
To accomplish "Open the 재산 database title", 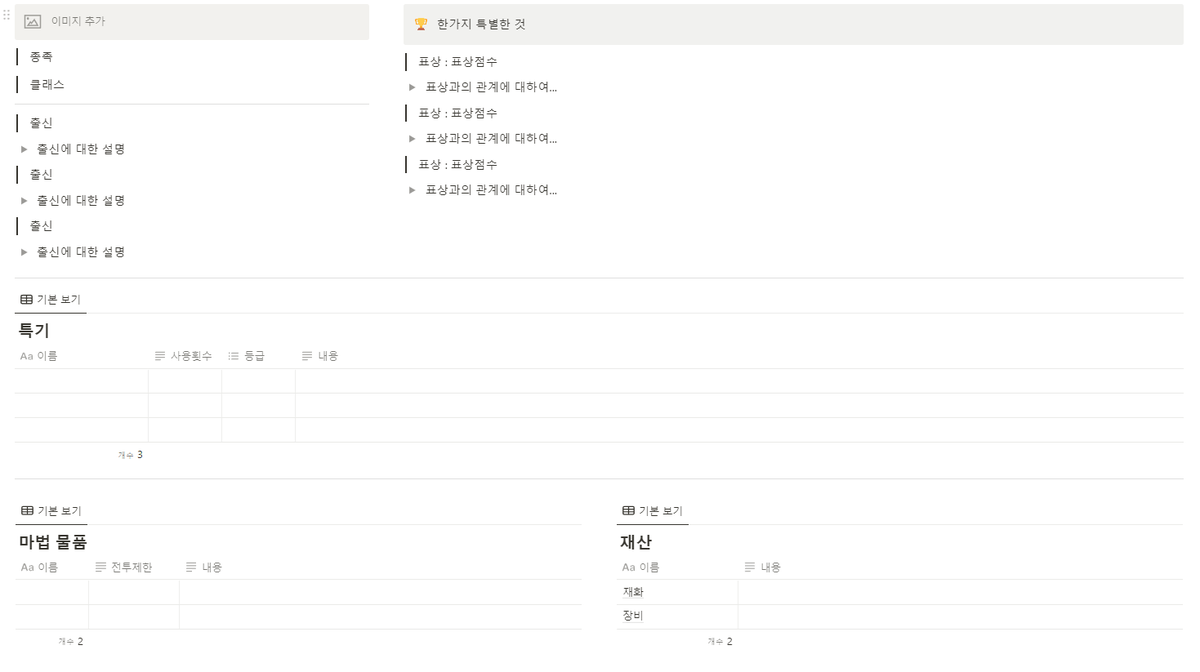I will coord(636,542).
